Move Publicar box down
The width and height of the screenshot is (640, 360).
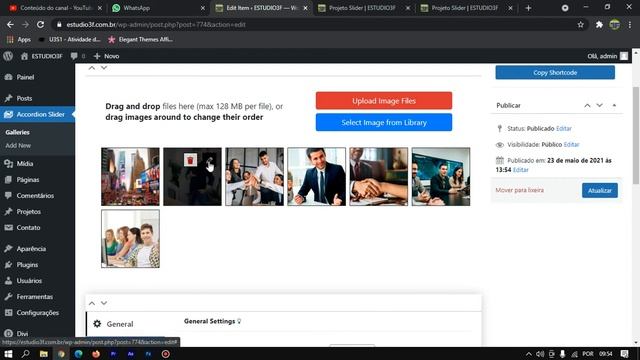tap(599, 105)
